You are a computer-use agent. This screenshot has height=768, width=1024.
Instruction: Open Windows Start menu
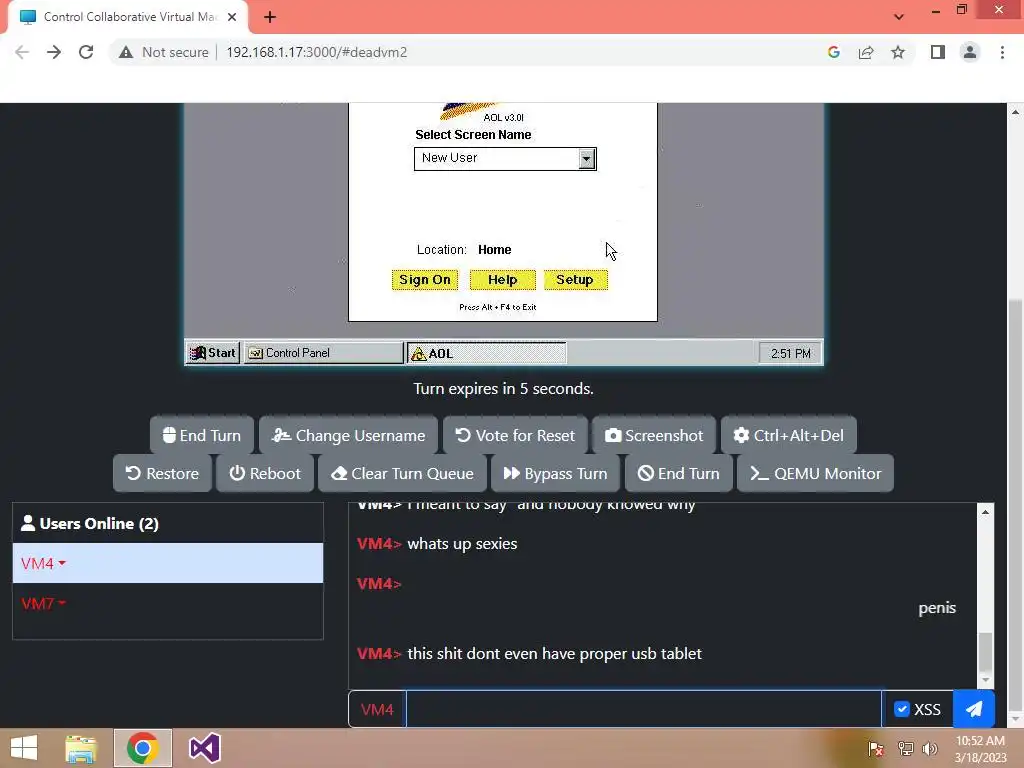coord(24,748)
